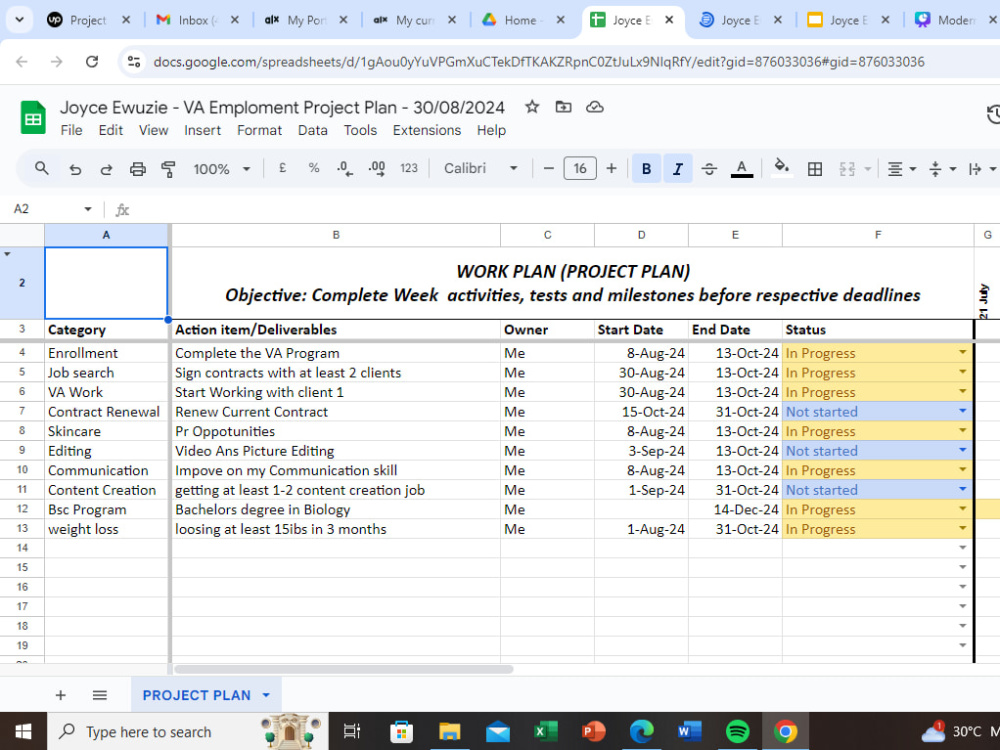The height and width of the screenshot is (750, 1000).
Task: Click the taskbar search box
Action: pyautogui.click(x=188, y=732)
